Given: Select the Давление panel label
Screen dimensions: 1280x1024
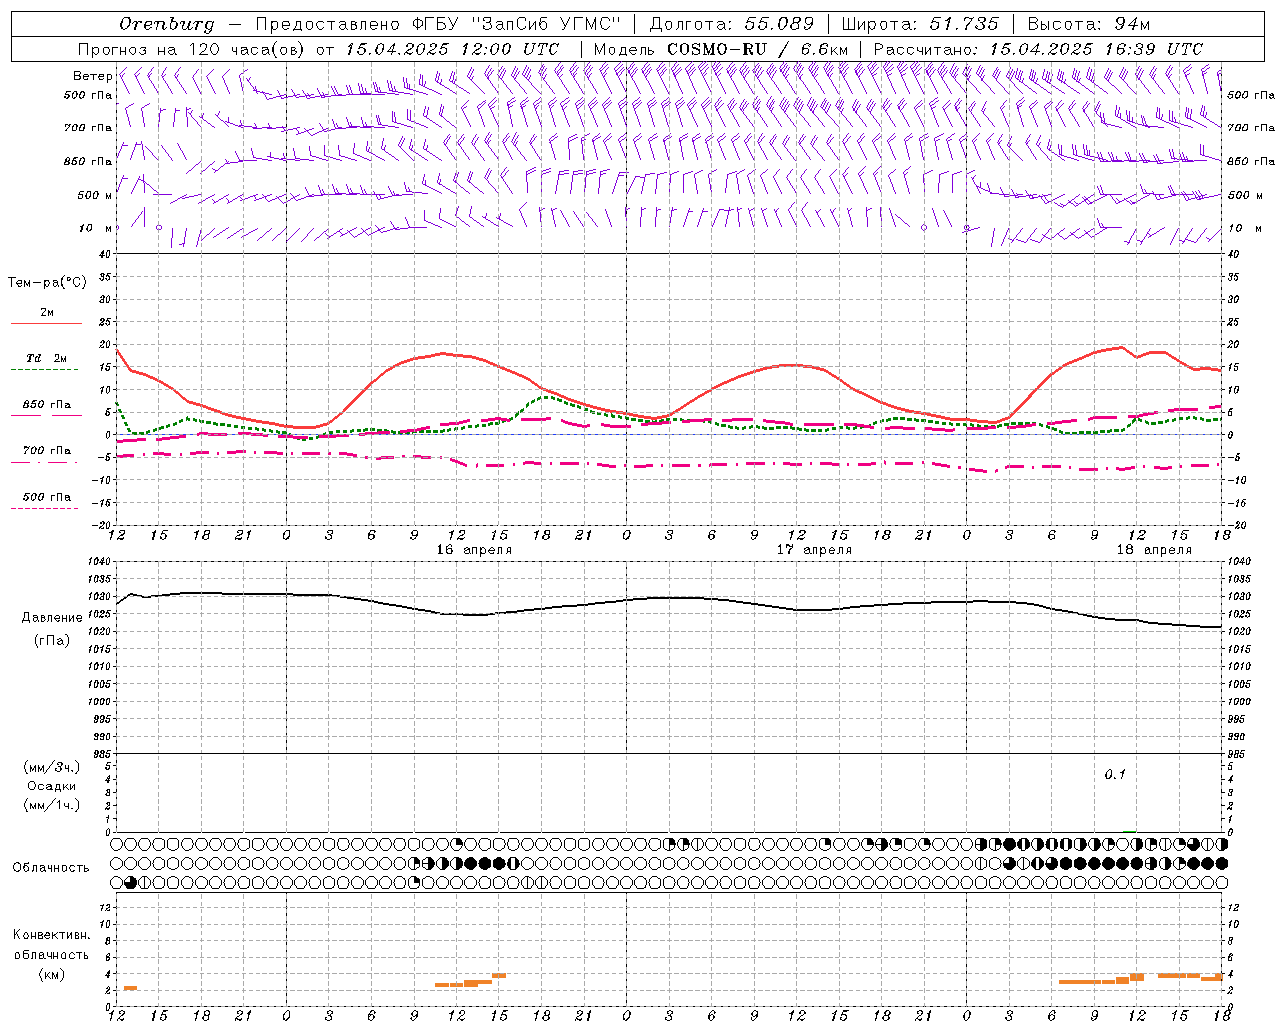Looking at the screenshot, I should [52, 618].
